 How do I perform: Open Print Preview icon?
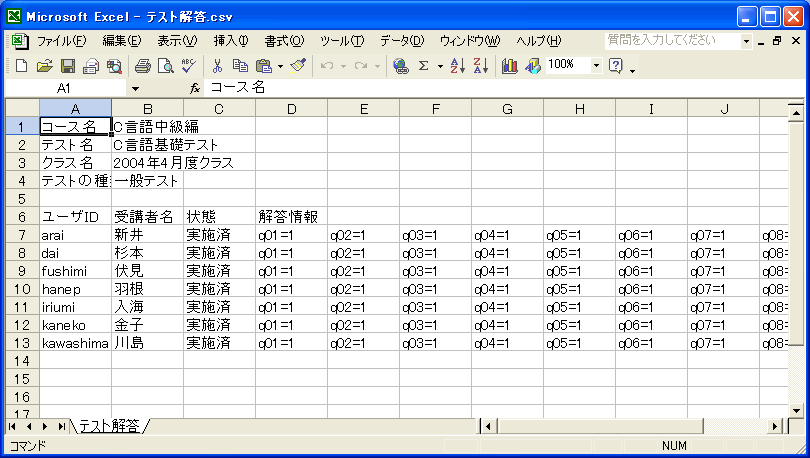click(165, 66)
